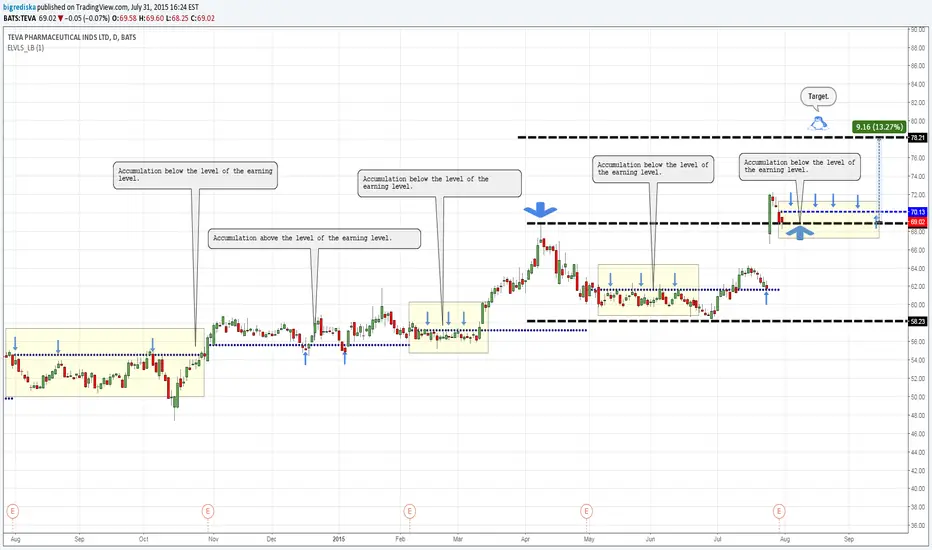932x550 pixels.
Task: Click the 64.00 price scale label
Action: point(917,269)
